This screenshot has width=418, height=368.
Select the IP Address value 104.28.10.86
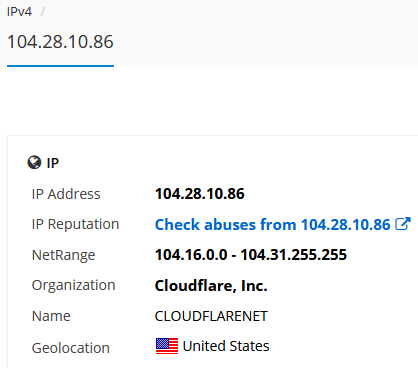200,194
